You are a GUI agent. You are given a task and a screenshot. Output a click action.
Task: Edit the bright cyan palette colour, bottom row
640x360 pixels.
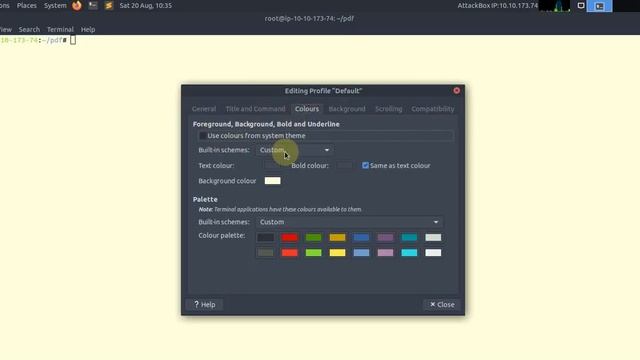pyautogui.click(x=409, y=253)
